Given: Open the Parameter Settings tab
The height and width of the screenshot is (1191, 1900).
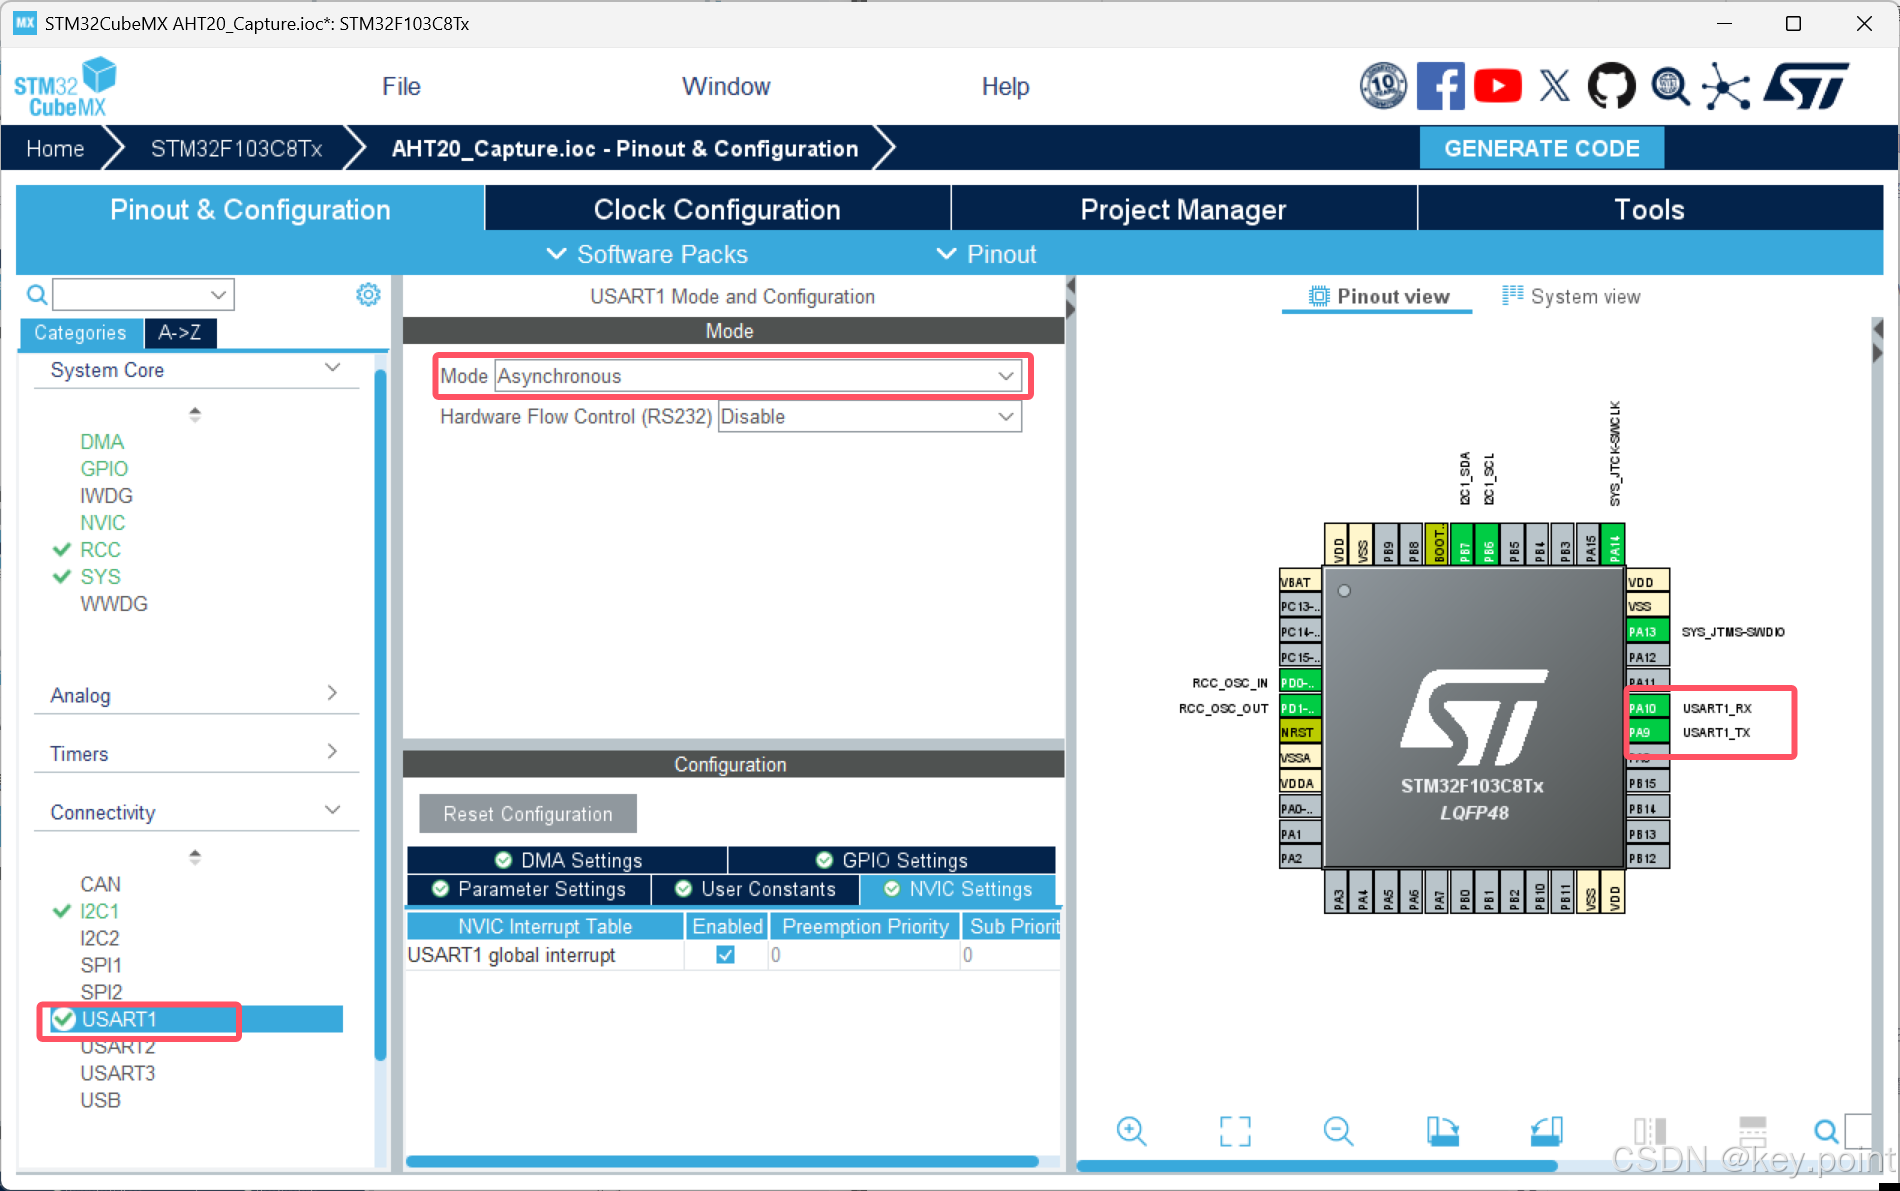Looking at the screenshot, I should (529, 889).
